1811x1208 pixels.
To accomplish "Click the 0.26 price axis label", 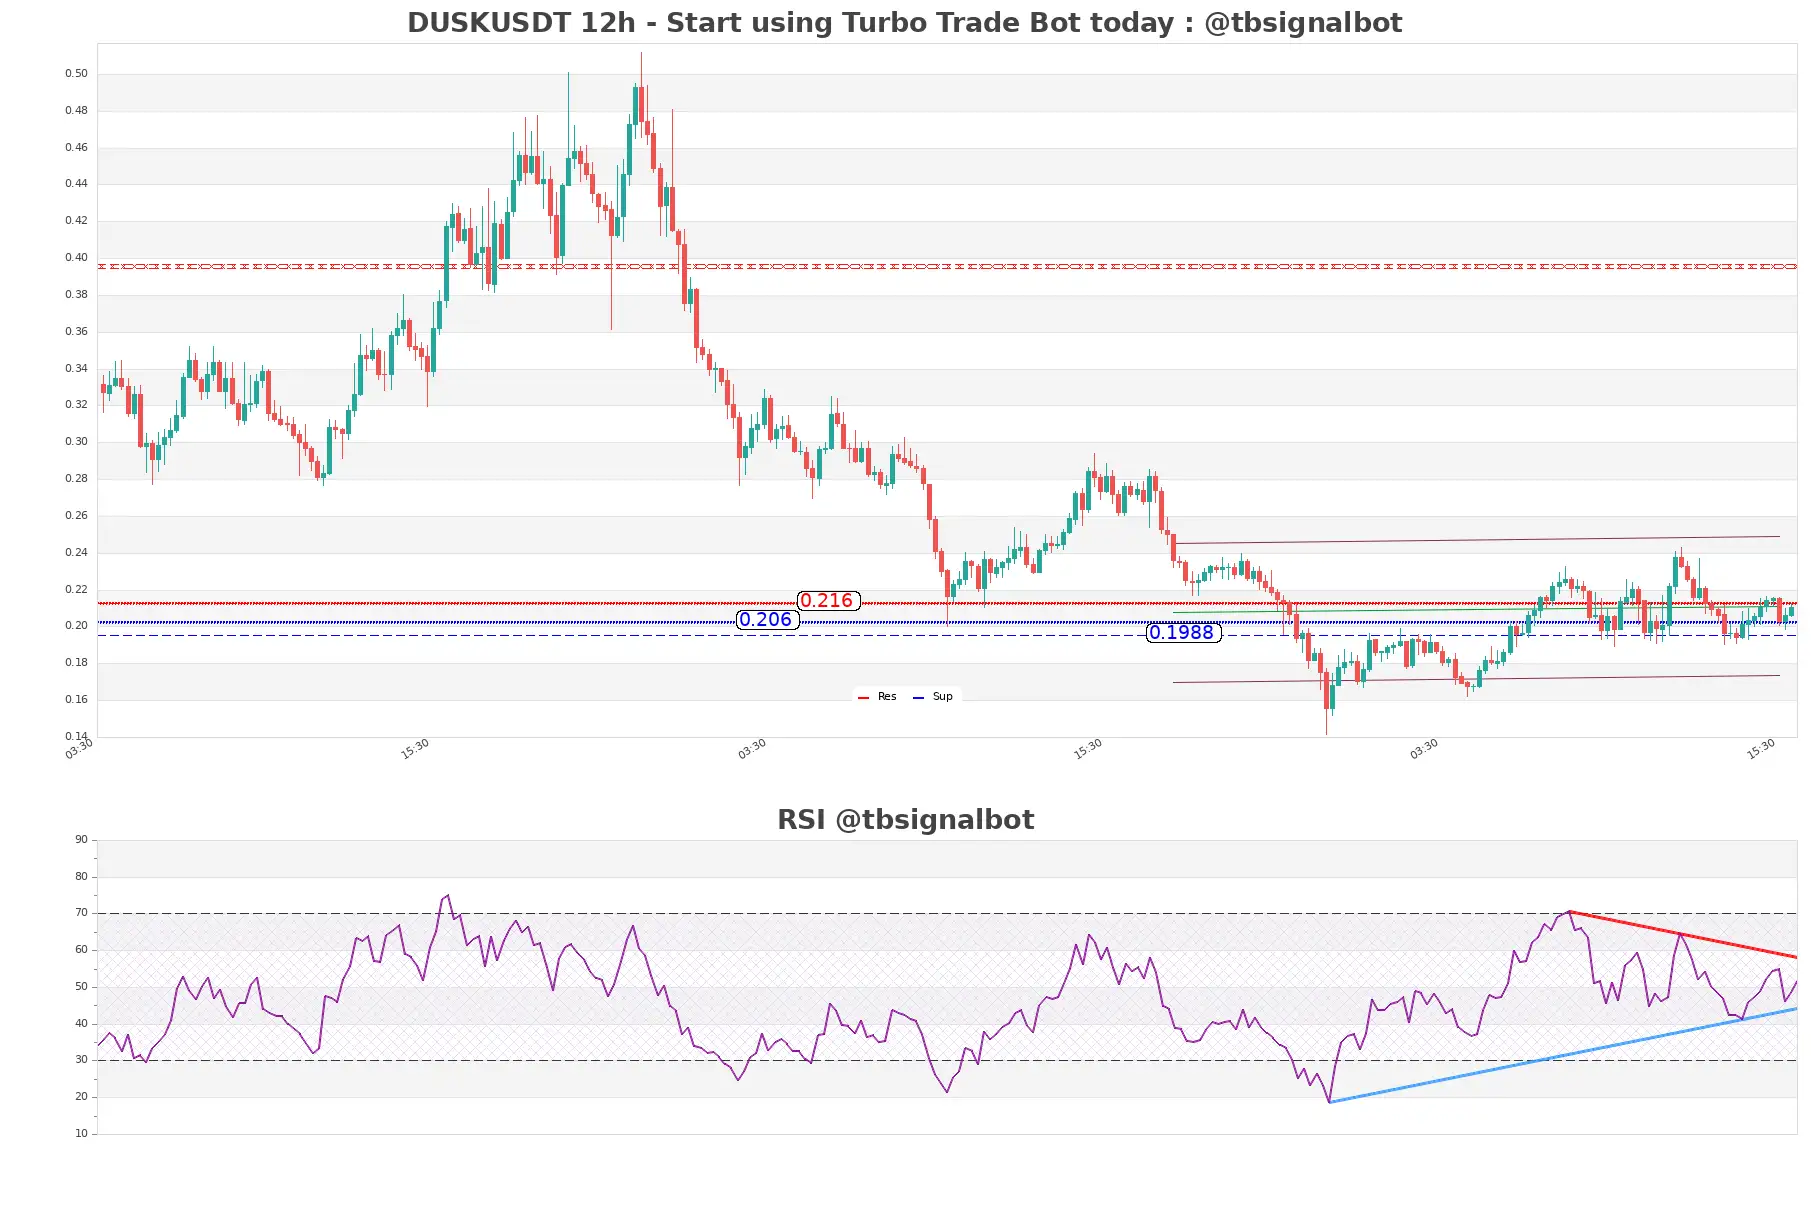I will [76, 516].
